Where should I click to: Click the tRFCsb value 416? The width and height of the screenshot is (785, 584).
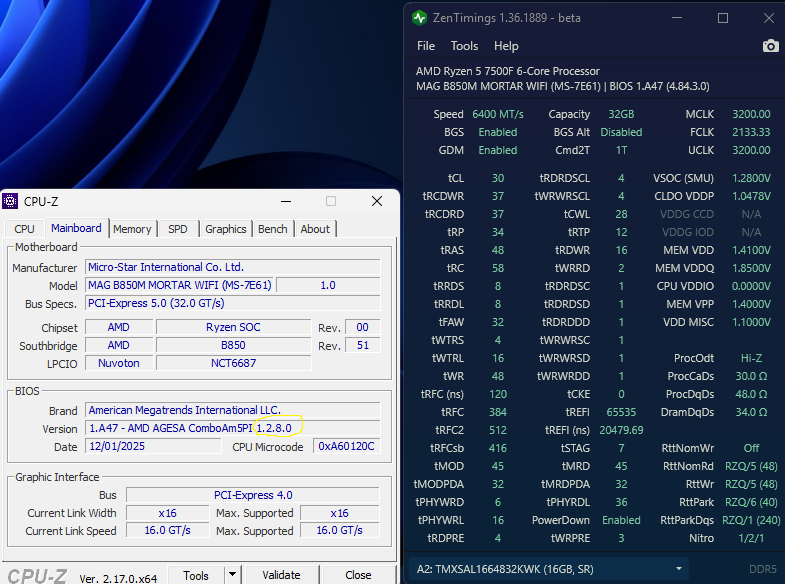pos(498,448)
